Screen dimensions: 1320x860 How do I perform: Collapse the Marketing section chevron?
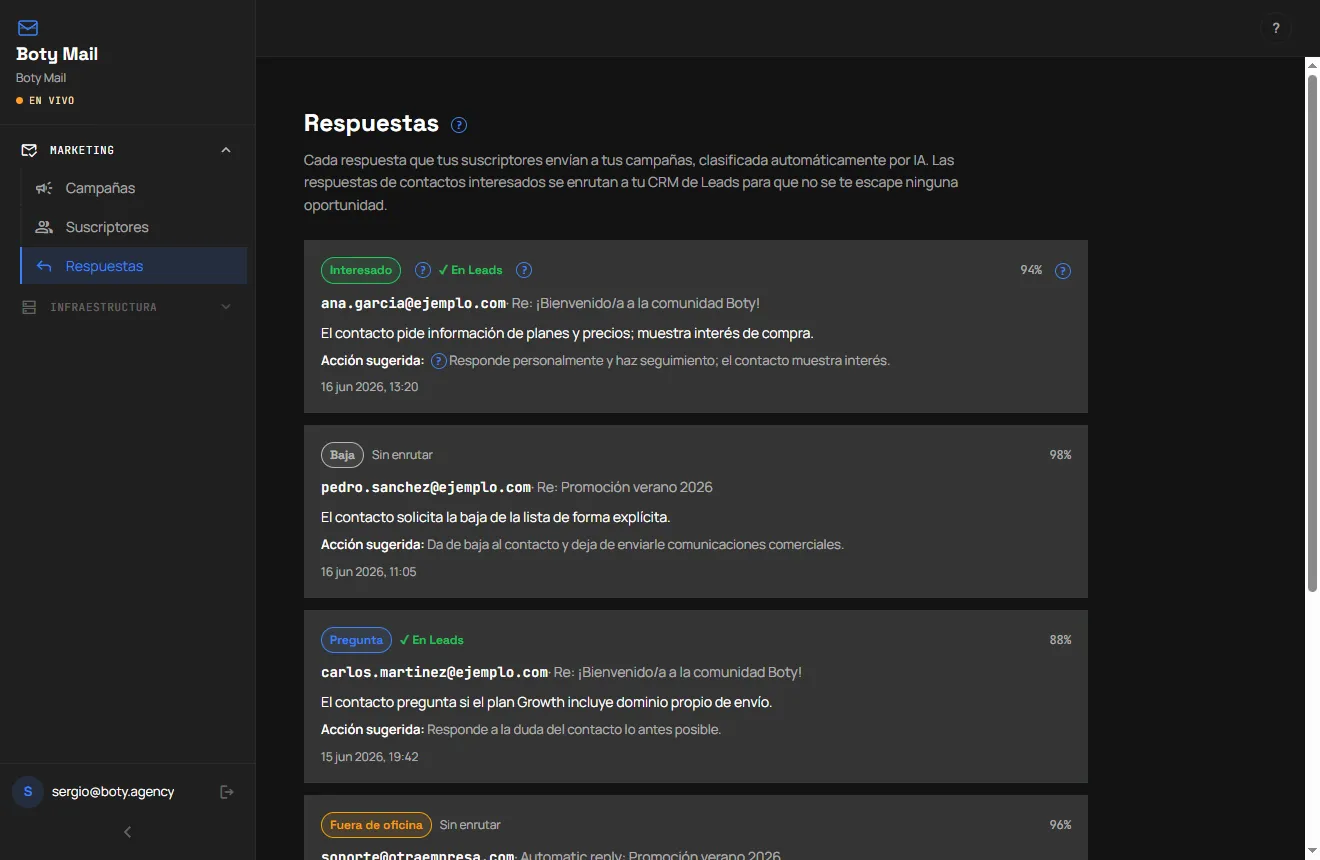click(x=226, y=150)
